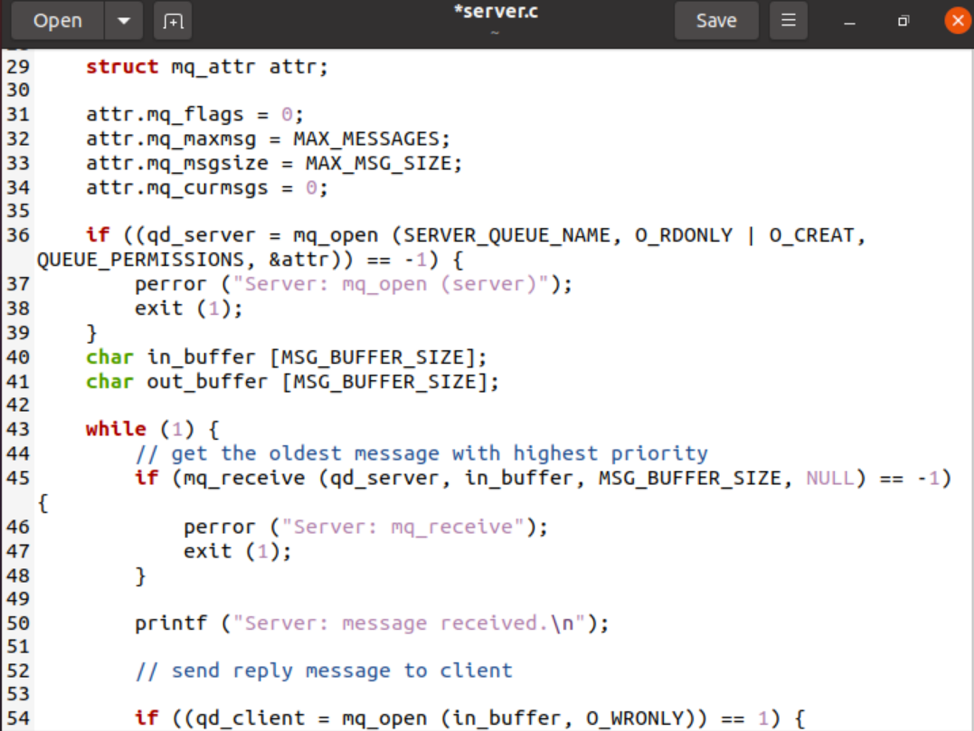
Task: Maximize the gedit window
Action: pyautogui.click(x=903, y=21)
